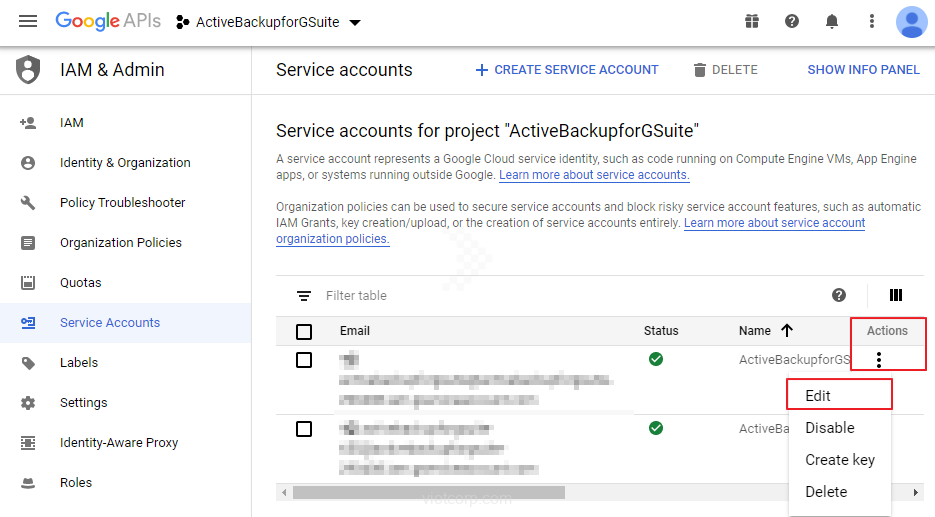Expand the ActiveBackupforGSuite project selector
Screen dimensions: 935x517
click(269, 22)
